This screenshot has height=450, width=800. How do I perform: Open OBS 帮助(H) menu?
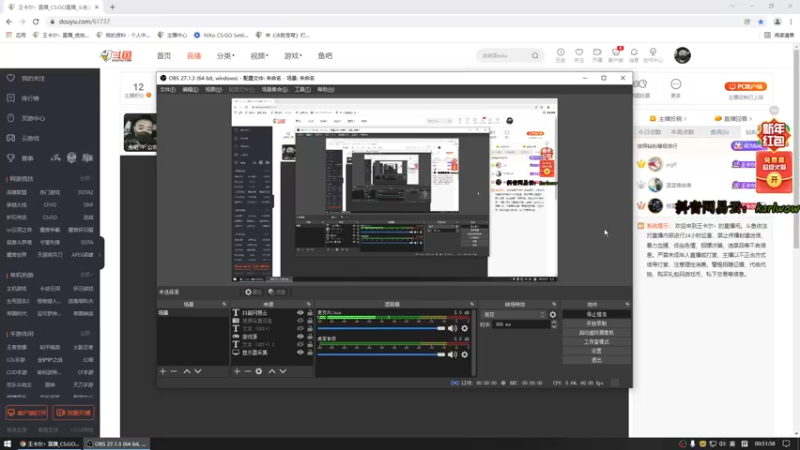tap(326, 90)
